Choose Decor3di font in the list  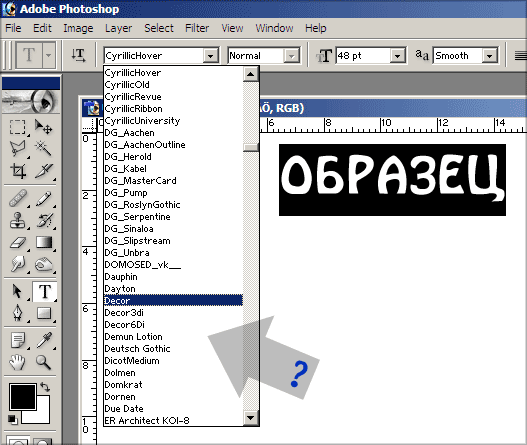point(173,313)
